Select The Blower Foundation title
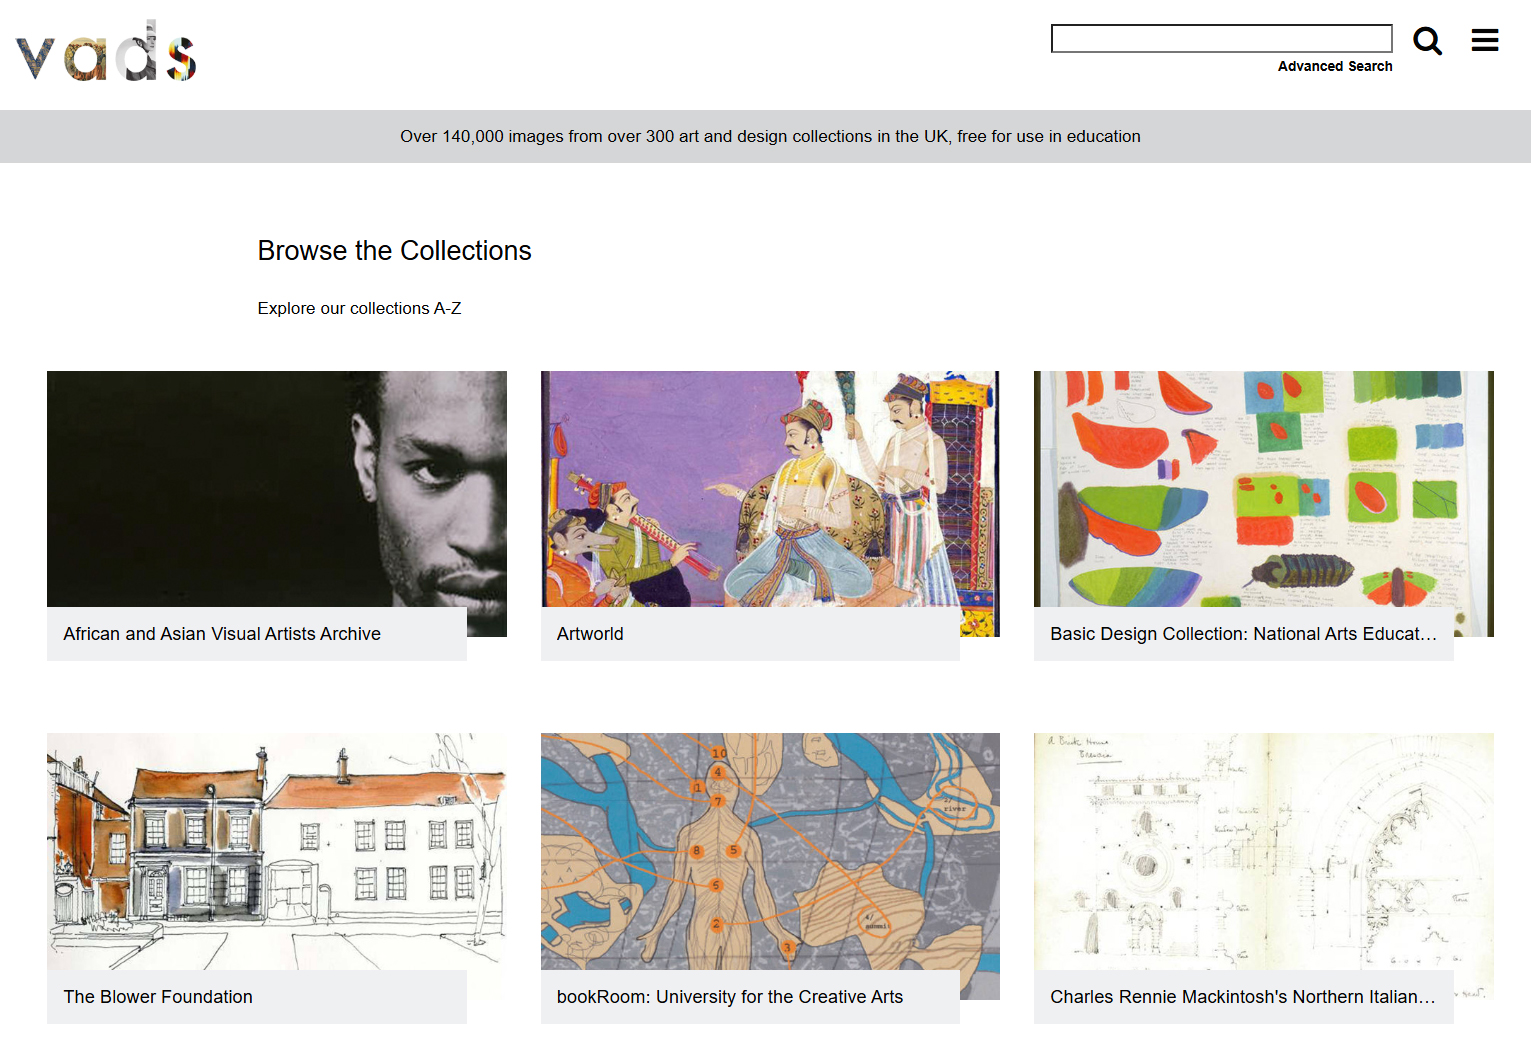The image size is (1531, 1063). point(158,997)
